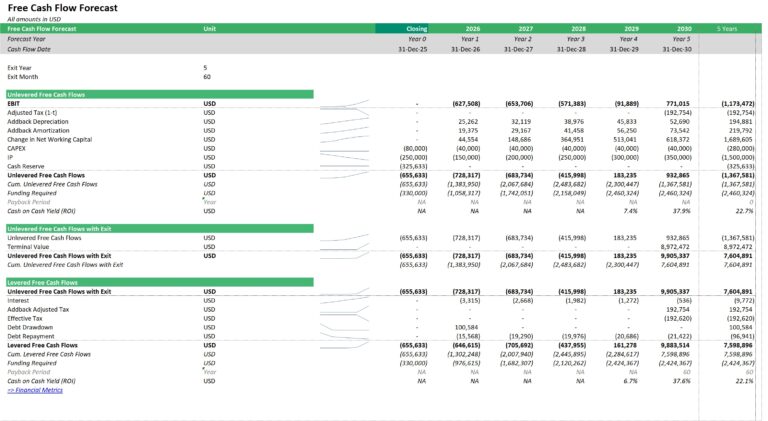Click Net Working Capital value 364,951 in 2028

click(574, 140)
